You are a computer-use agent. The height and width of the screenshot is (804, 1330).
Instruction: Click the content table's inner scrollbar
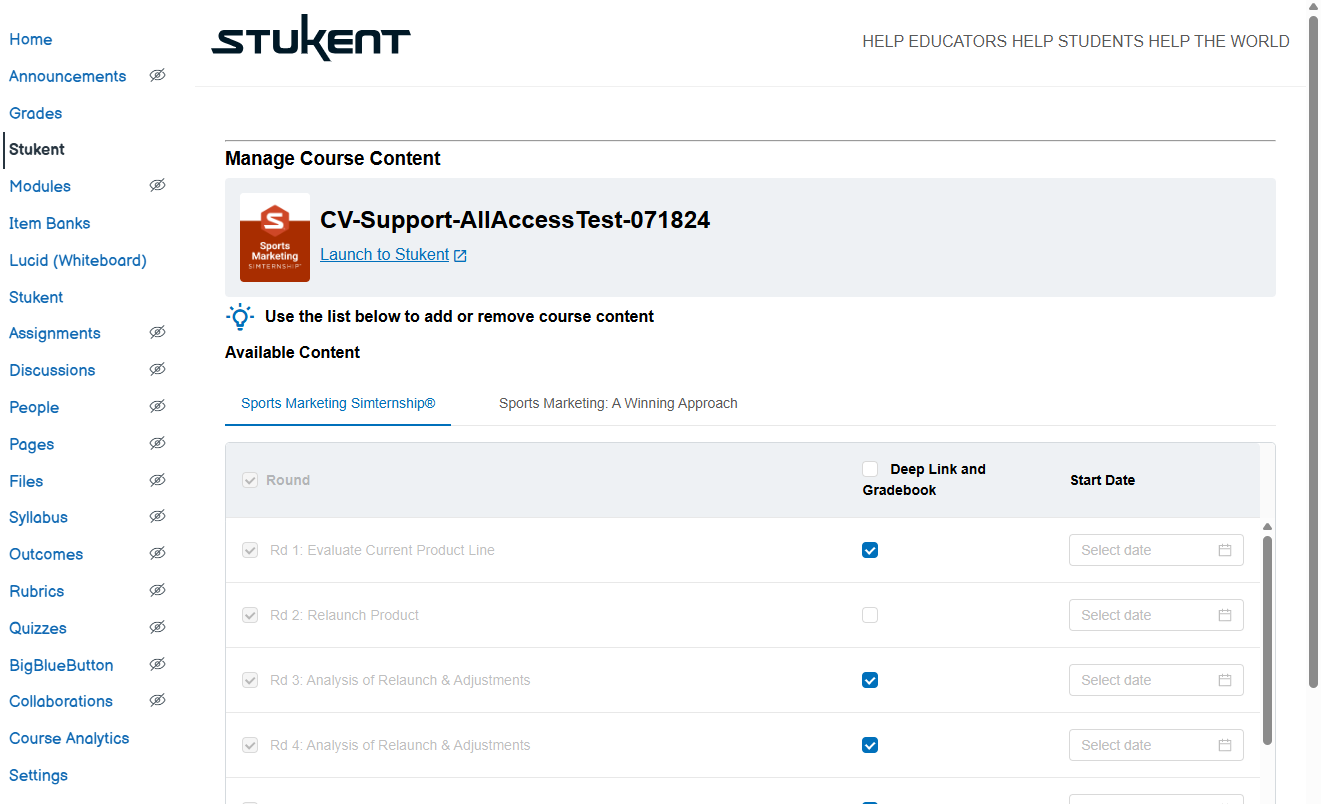point(1268,640)
